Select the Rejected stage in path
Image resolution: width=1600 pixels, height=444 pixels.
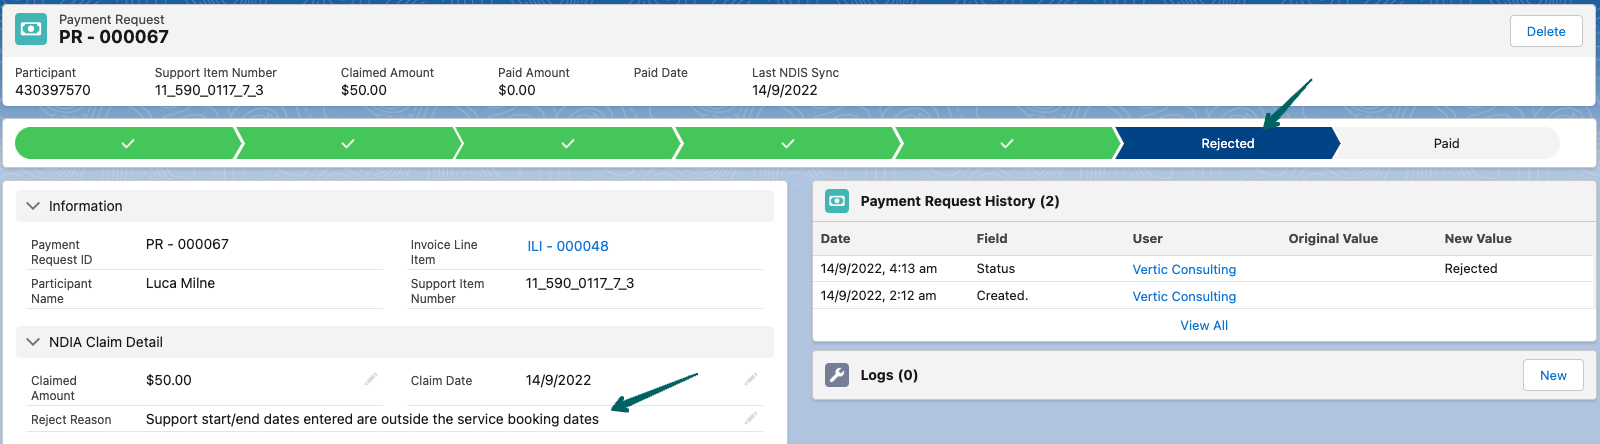[1226, 144]
